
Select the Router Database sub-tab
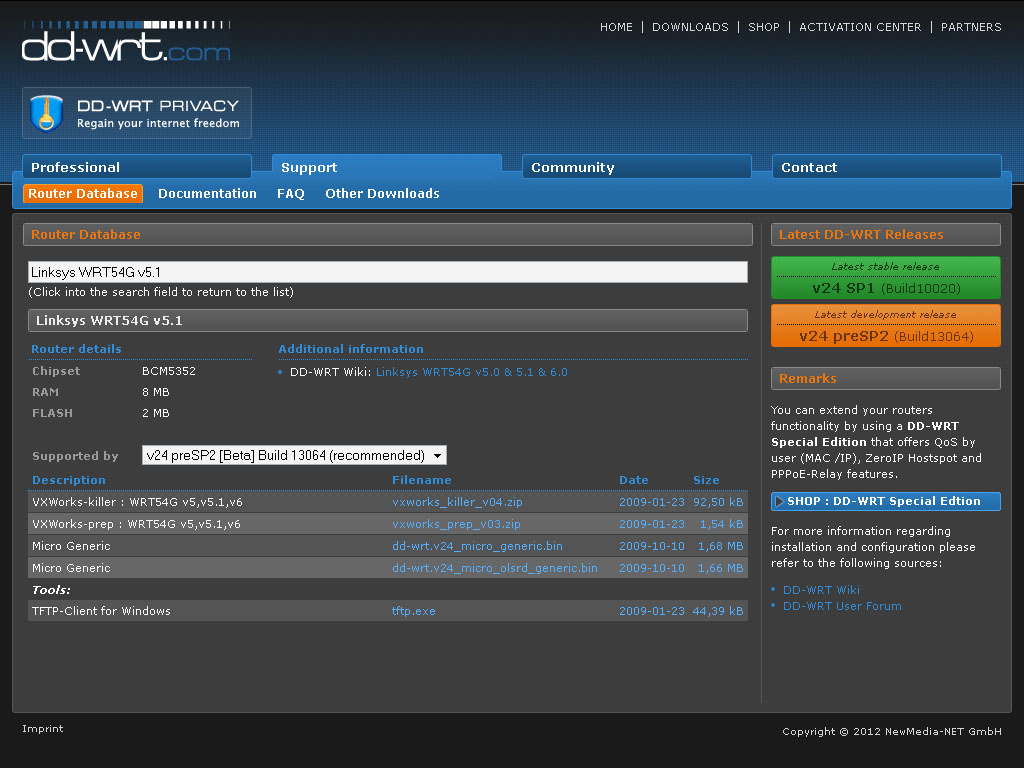(83, 193)
